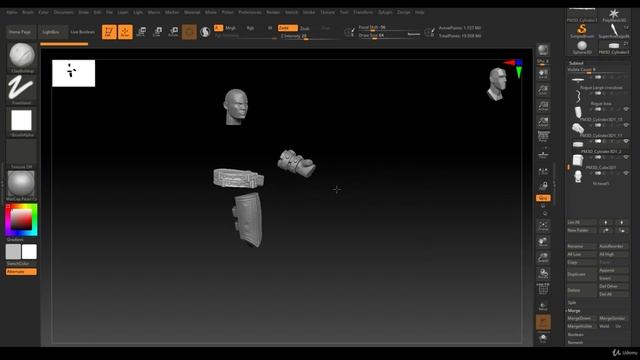
Task: Toggle the Mrgb channel button
Action: click(231, 28)
